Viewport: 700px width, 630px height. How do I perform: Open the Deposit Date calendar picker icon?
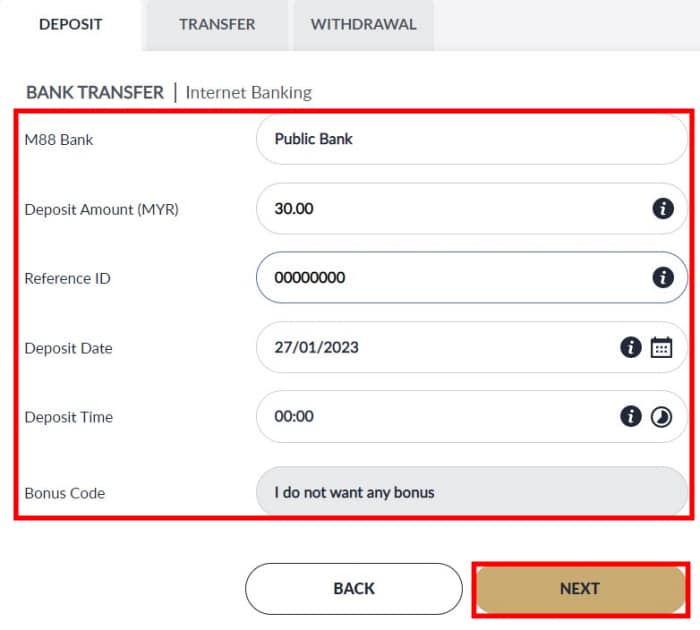[x=661, y=347]
